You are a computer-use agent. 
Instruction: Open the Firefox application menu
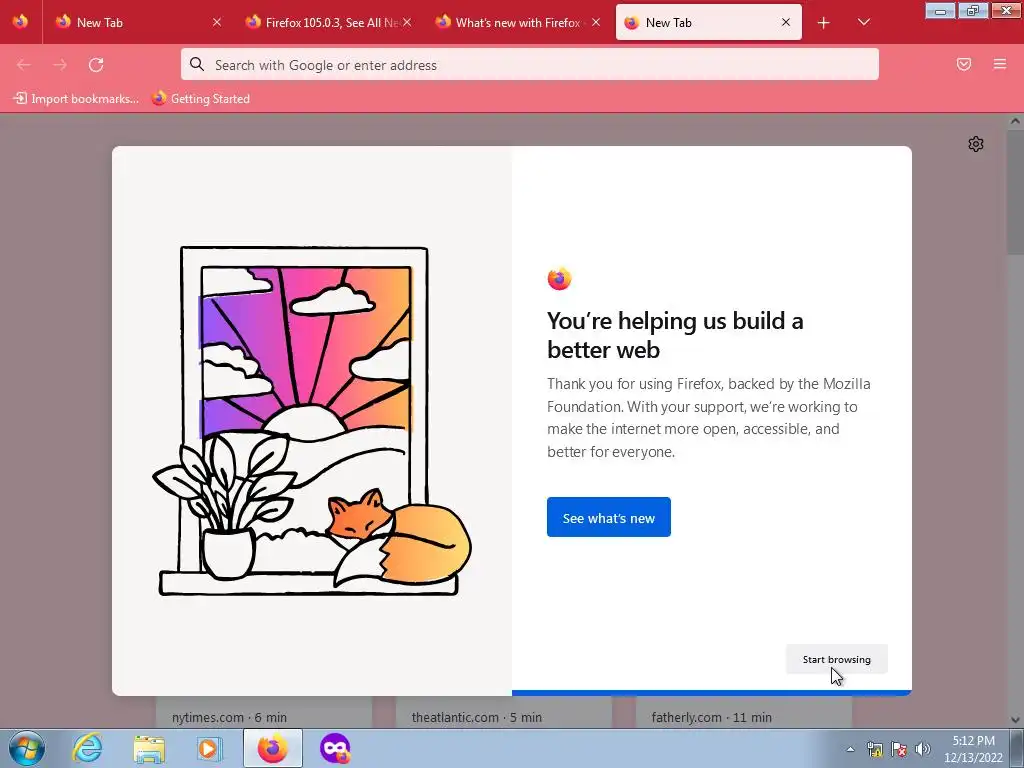999,64
